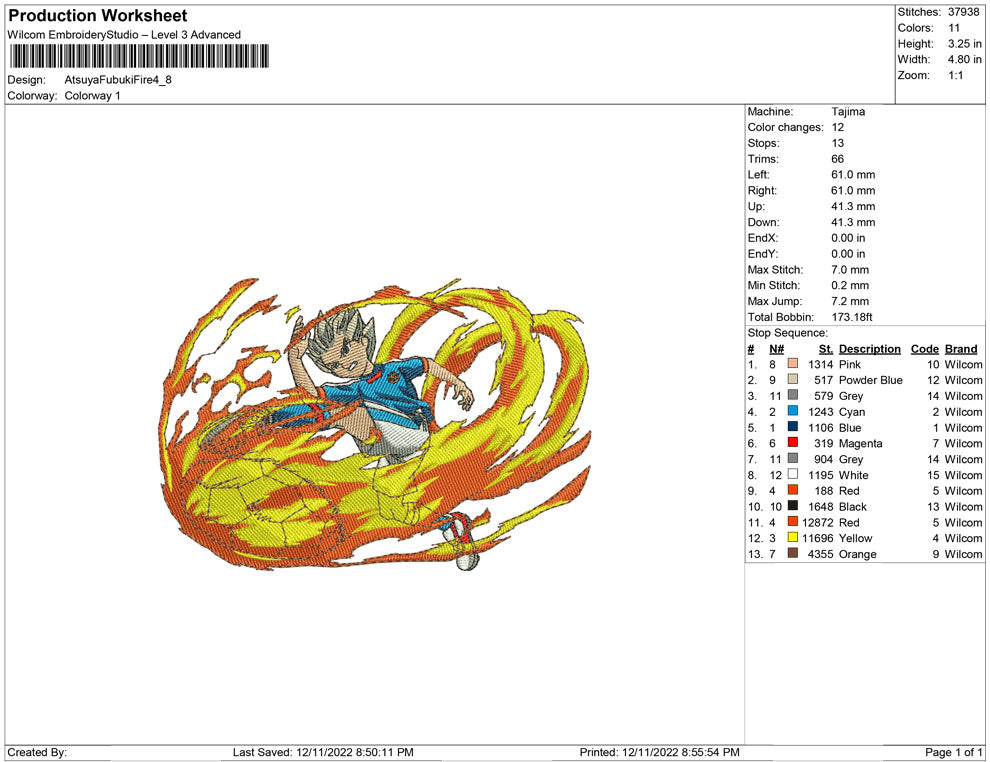Click the barcode below the worksheet title
990x762 pixels.
[138, 56]
